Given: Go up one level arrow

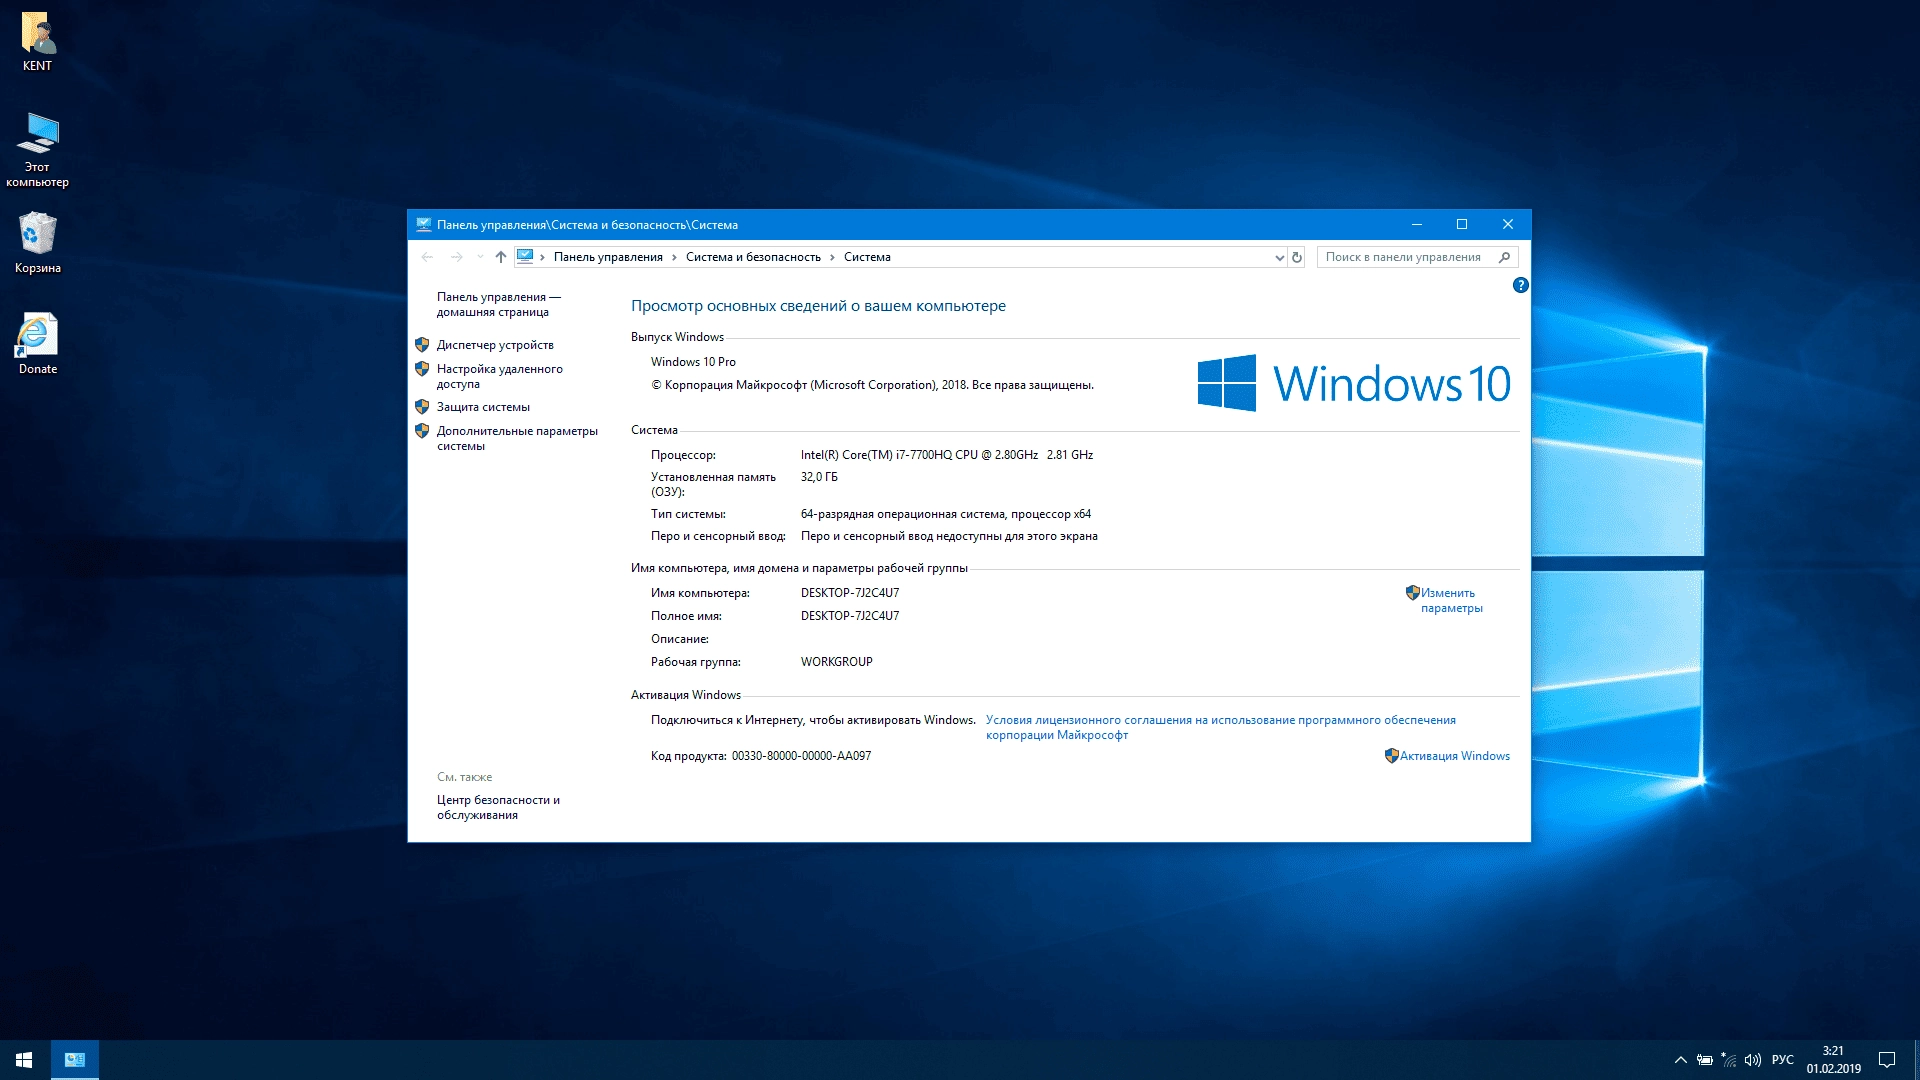Looking at the screenshot, I should (x=501, y=257).
